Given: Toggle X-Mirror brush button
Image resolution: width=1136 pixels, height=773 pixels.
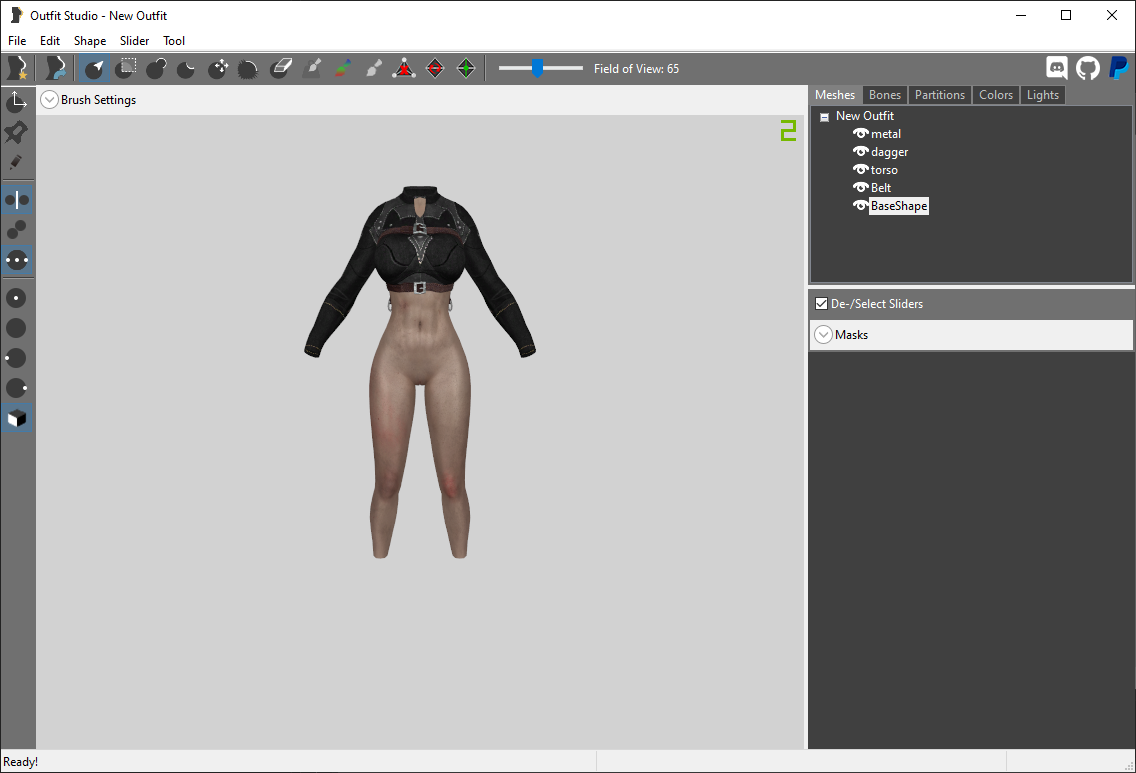Looking at the screenshot, I should click(x=17, y=200).
